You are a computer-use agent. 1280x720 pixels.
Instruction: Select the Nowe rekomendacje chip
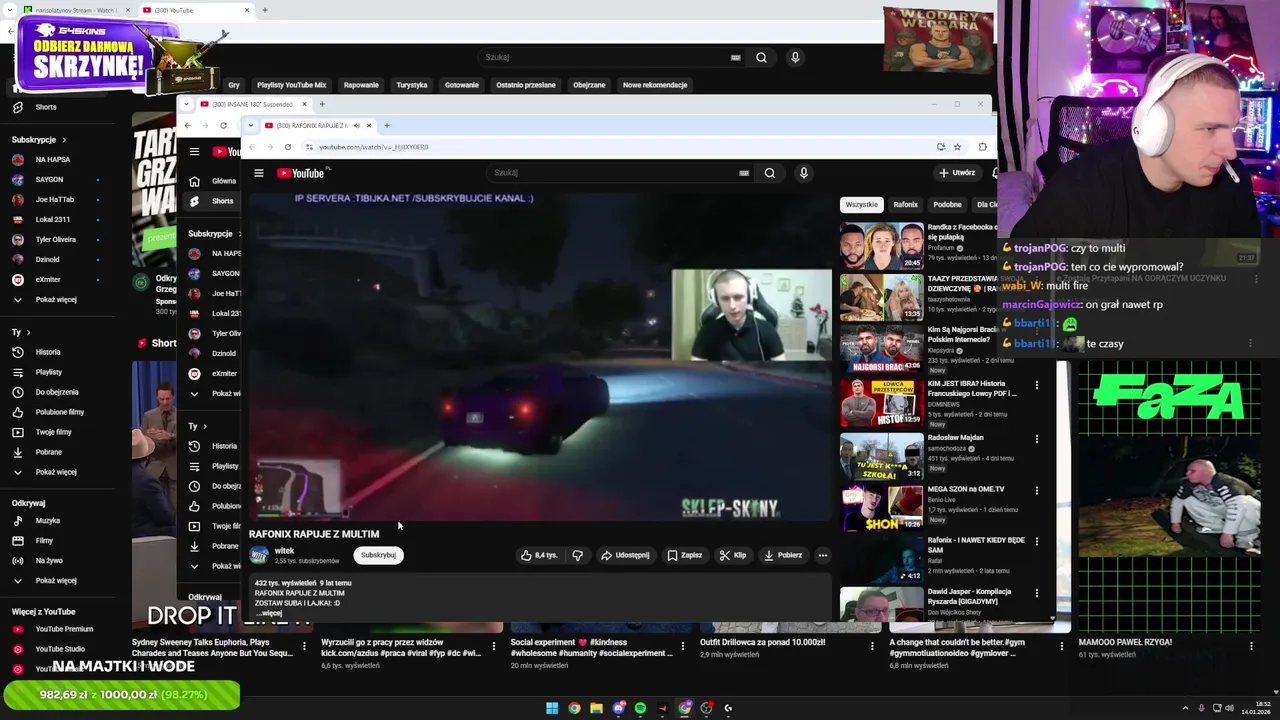[655, 85]
